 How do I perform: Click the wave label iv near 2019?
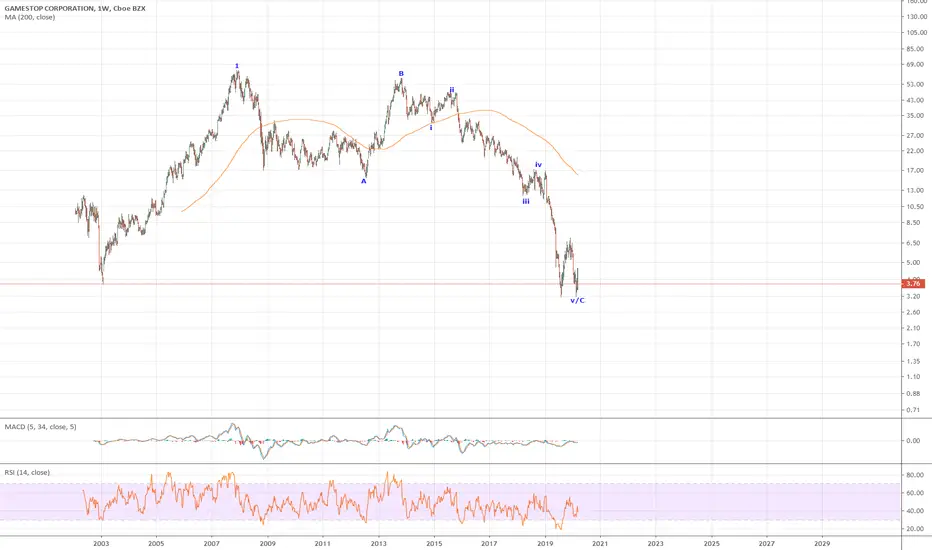pyautogui.click(x=538, y=165)
